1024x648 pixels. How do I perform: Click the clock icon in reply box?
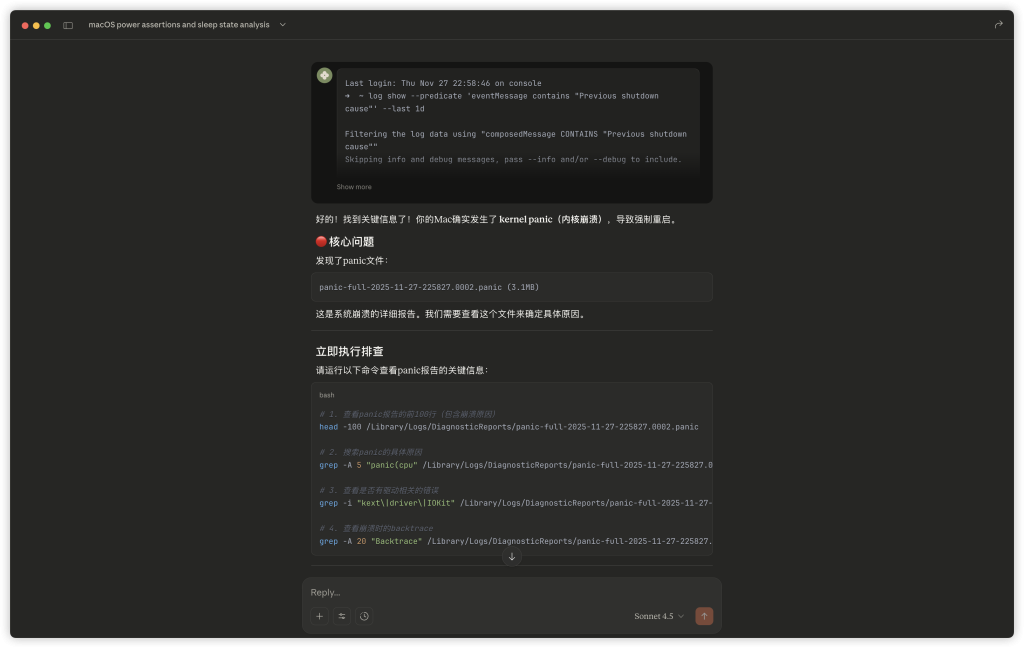coord(364,616)
